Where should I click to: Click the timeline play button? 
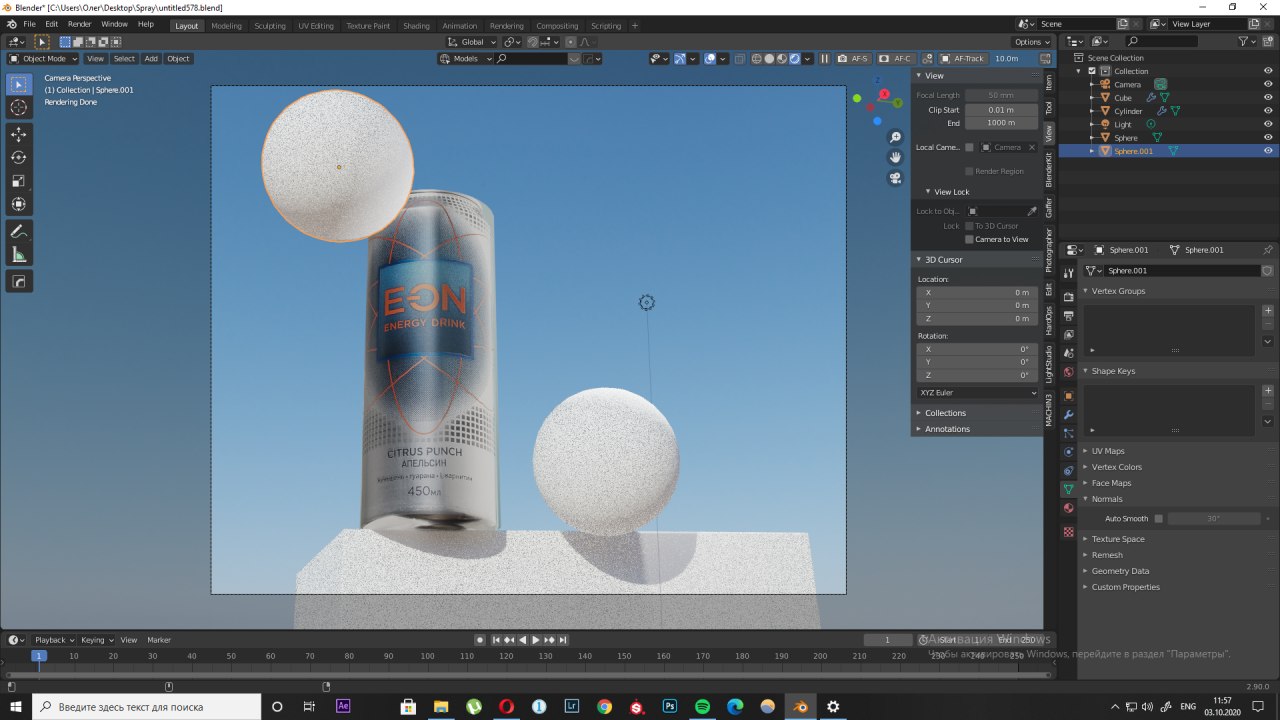coord(536,640)
